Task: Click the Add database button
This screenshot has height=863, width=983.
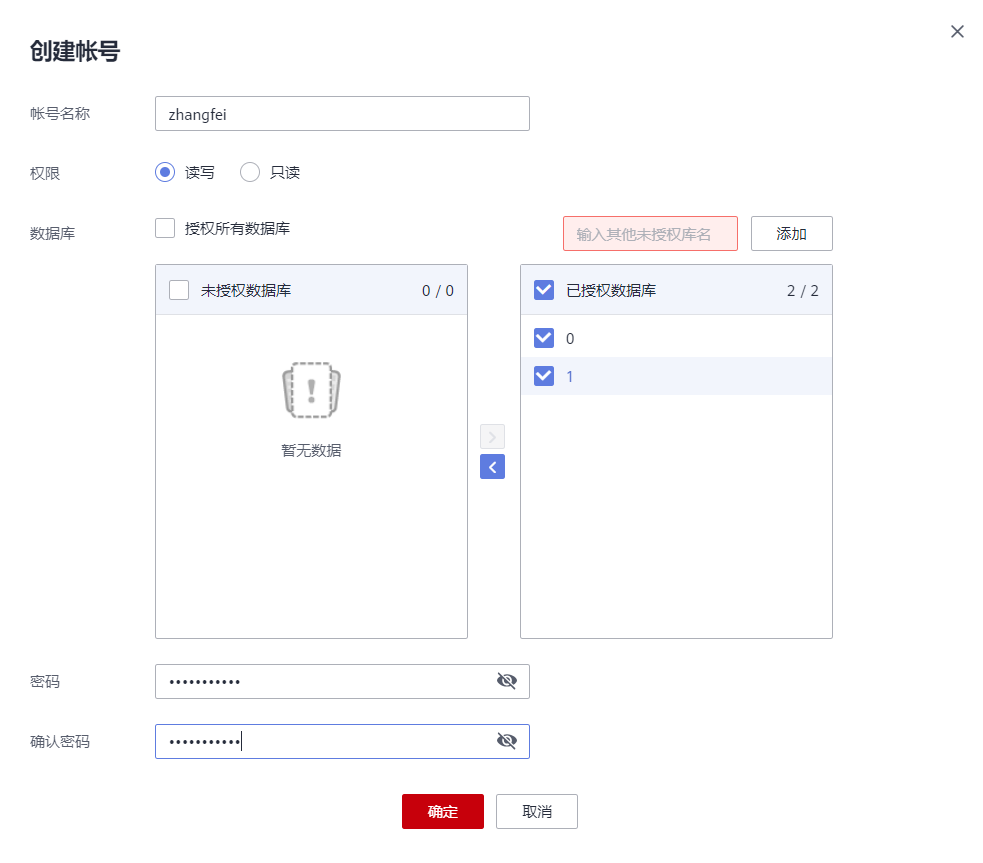Action: [x=791, y=234]
